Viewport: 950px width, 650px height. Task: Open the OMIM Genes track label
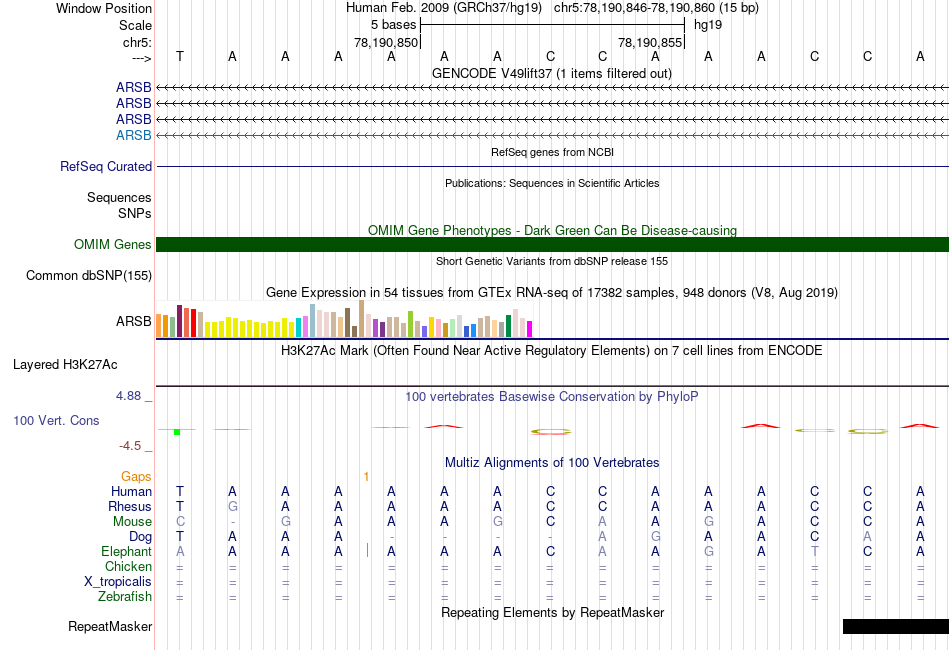pos(113,244)
